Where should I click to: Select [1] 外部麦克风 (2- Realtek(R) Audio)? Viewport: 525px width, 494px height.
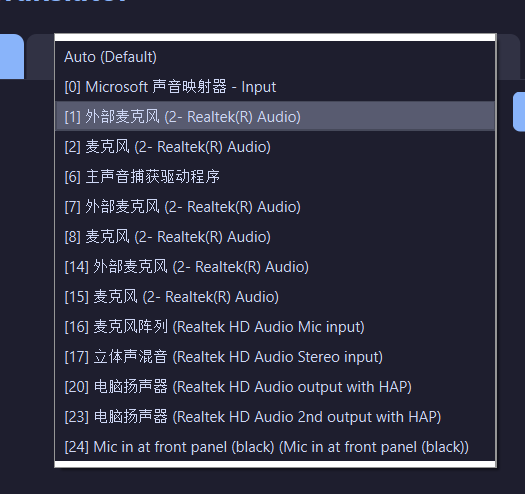tap(275, 117)
